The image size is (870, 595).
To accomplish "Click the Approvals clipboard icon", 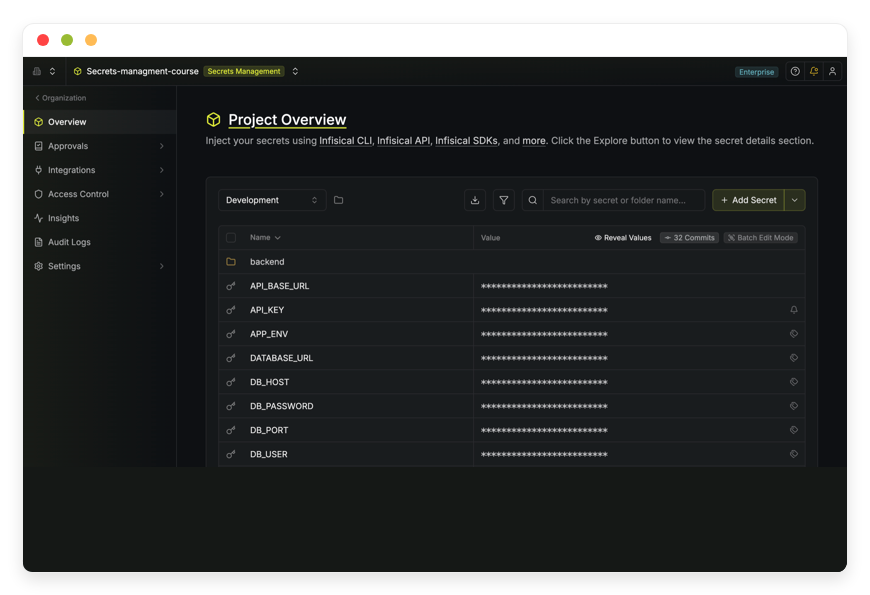I will (x=38, y=146).
